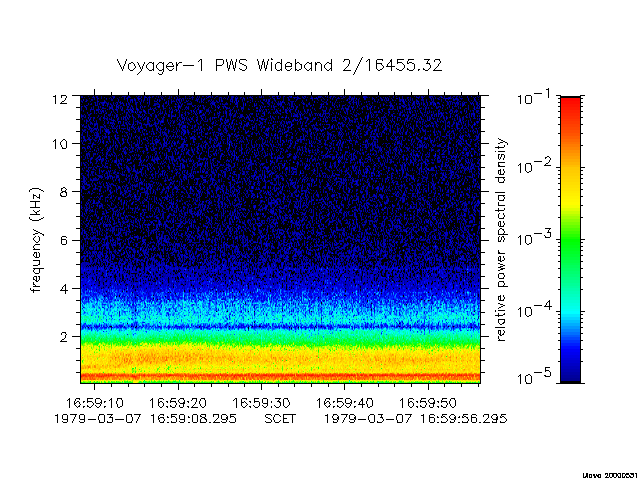Viewport: 640px width, 480px height.
Task: Click the red band at the spectrogram bottom
Action: pos(280,376)
